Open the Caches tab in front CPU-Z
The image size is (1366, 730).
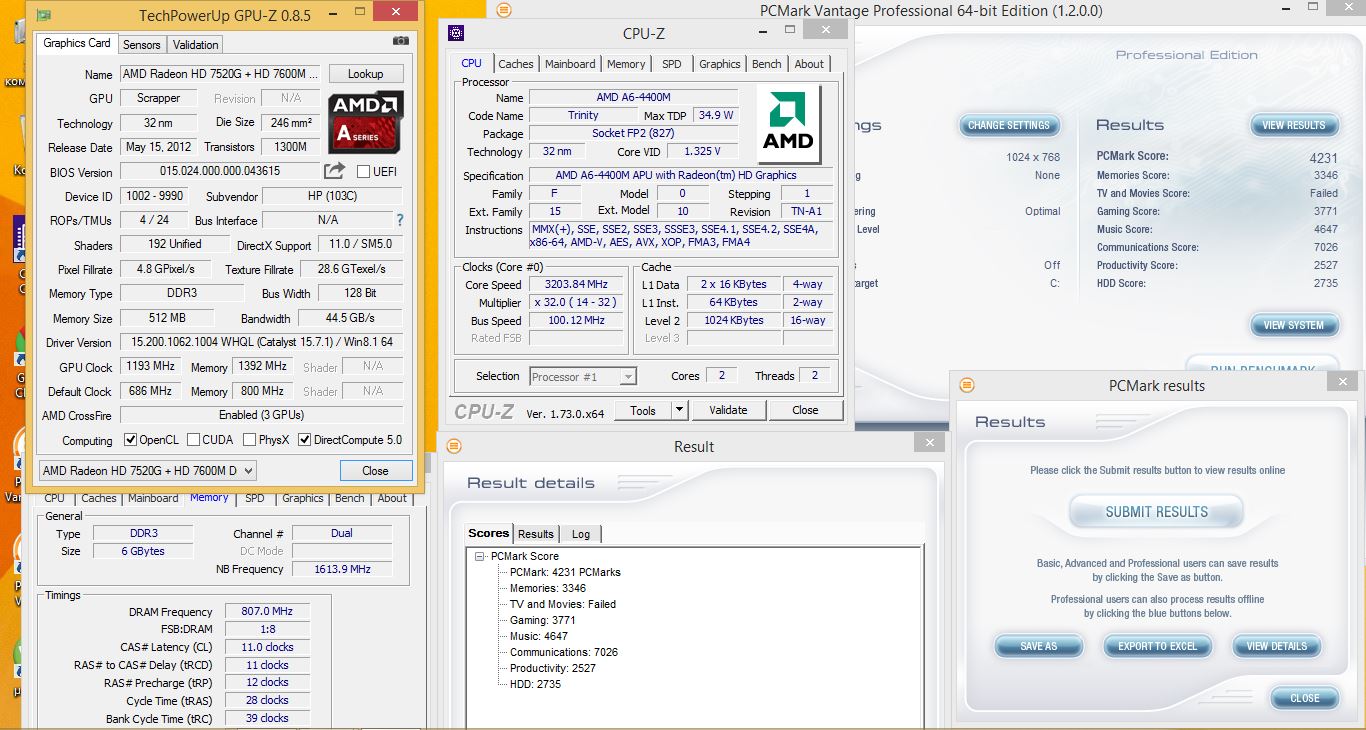coord(516,64)
